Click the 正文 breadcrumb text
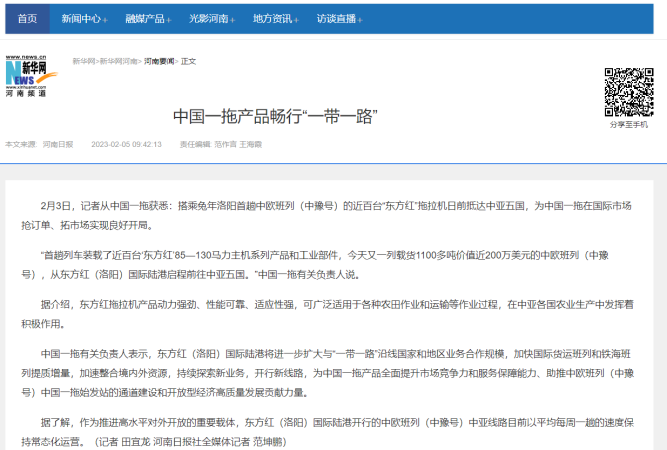Viewport: 667px width, 450px height. (188, 61)
